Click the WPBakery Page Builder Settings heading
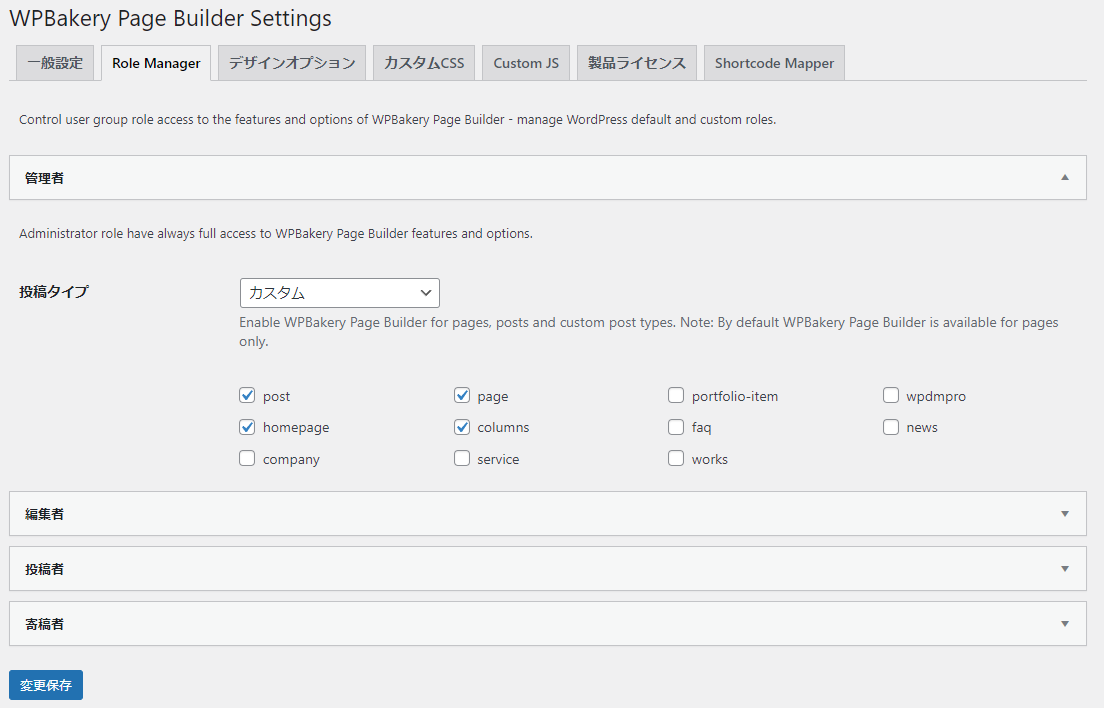The height and width of the screenshot is (708, 1104). pyautogui.click(x=170, y=18)
